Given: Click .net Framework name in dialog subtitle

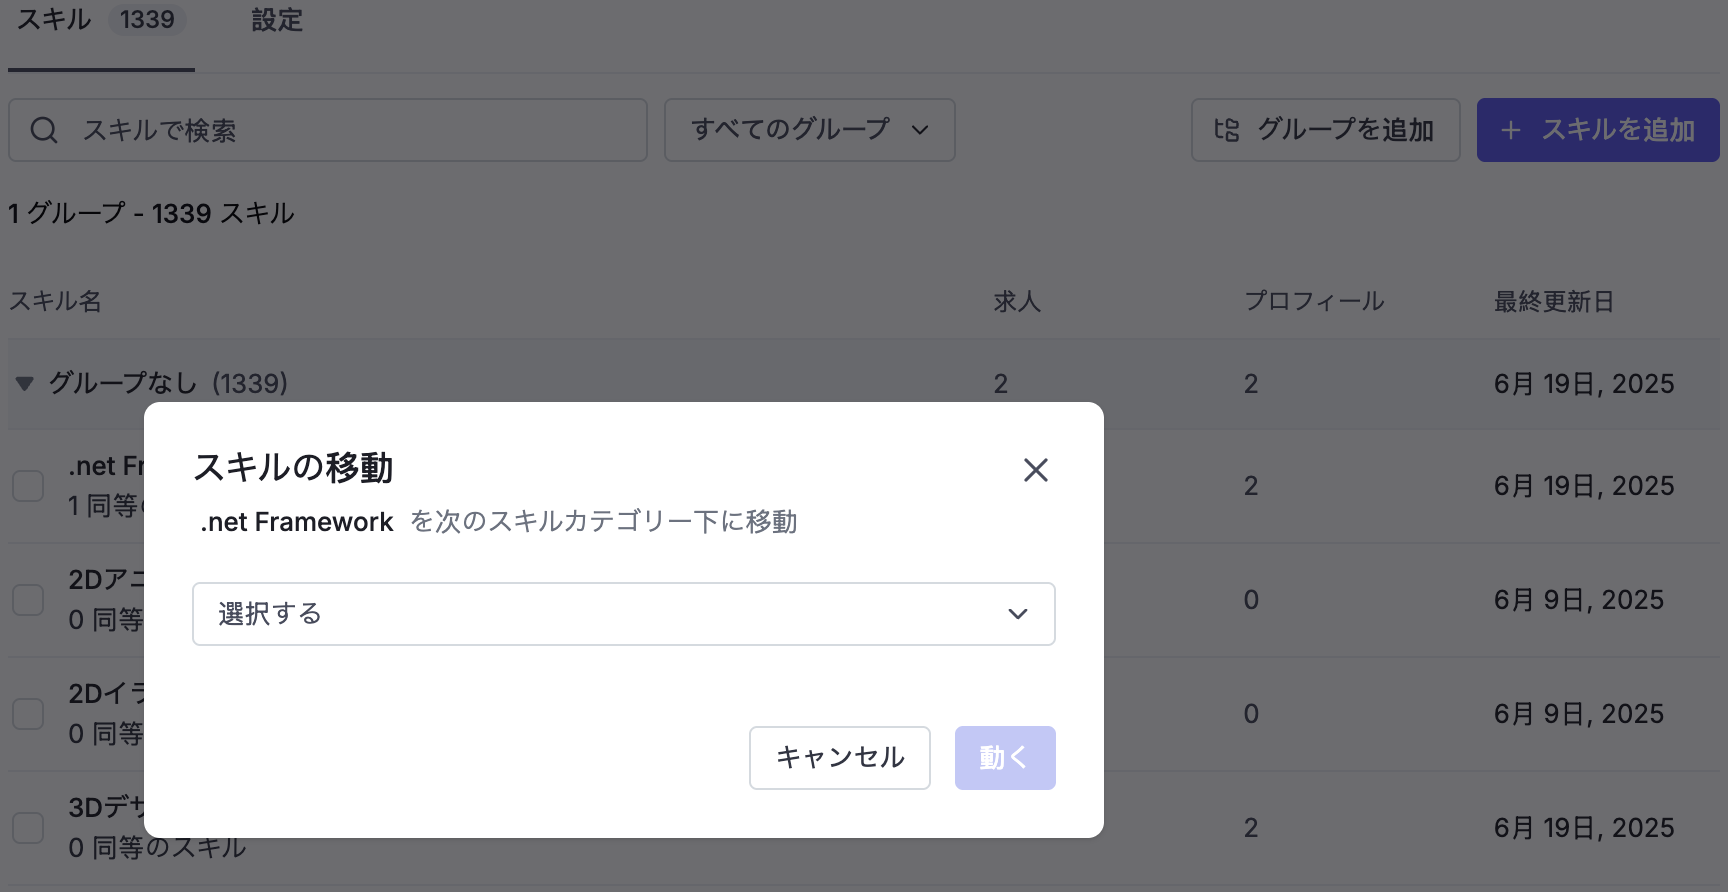Looking at the screenshot, I should (x=297, y=522).
